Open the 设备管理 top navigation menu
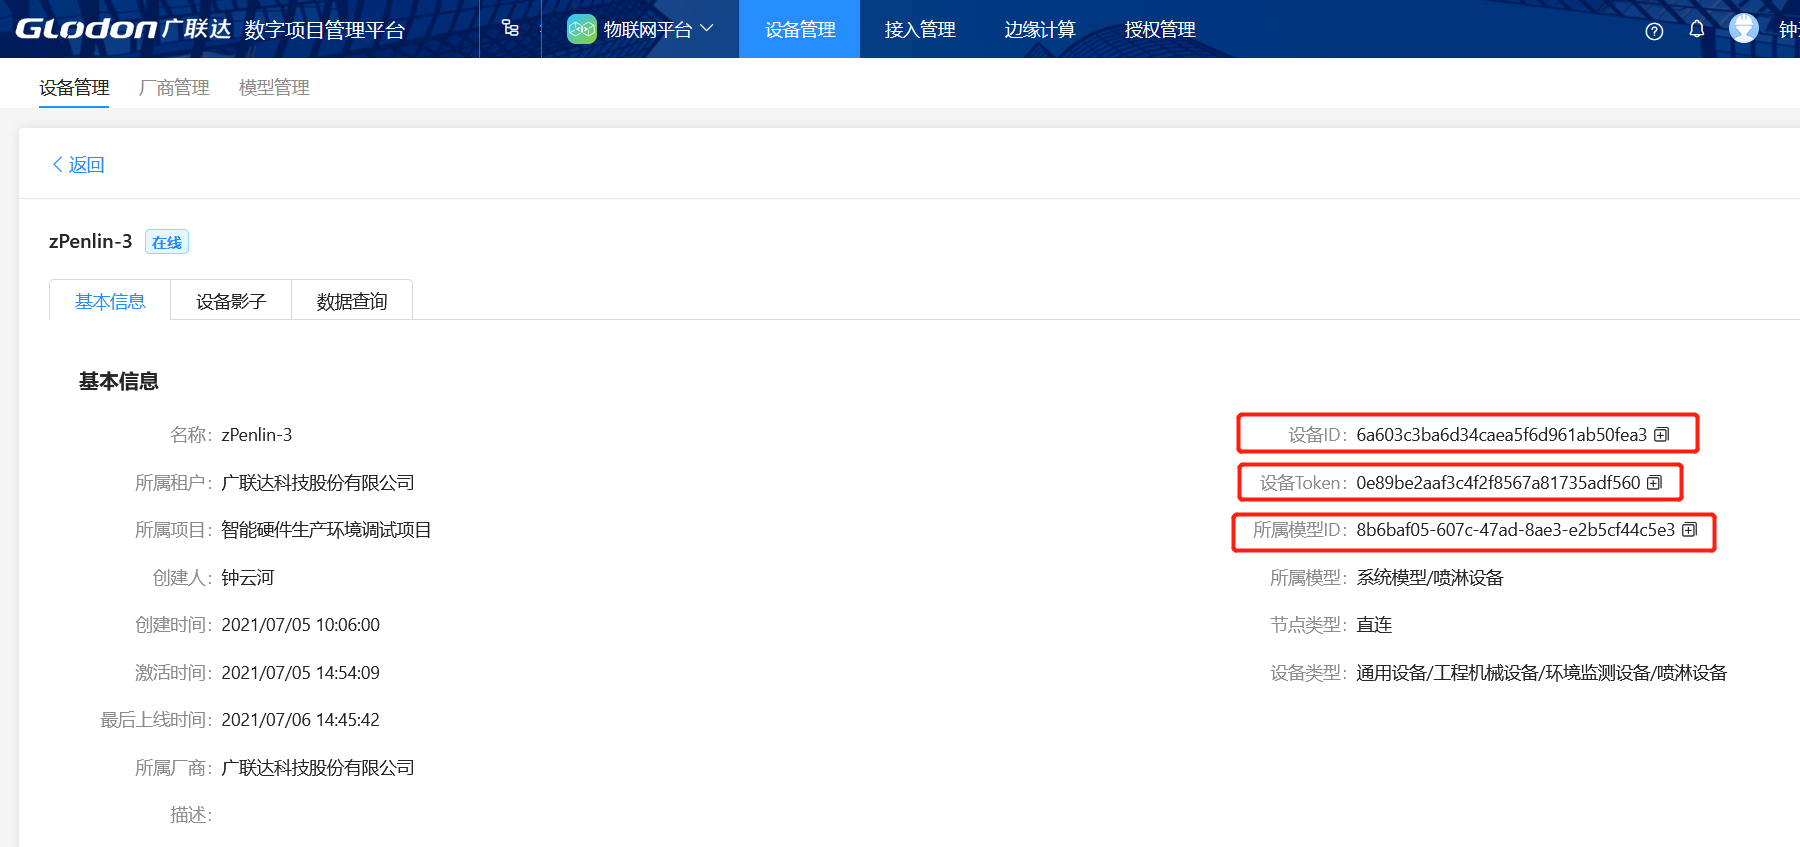1800x847 pixels. (800, 30)
